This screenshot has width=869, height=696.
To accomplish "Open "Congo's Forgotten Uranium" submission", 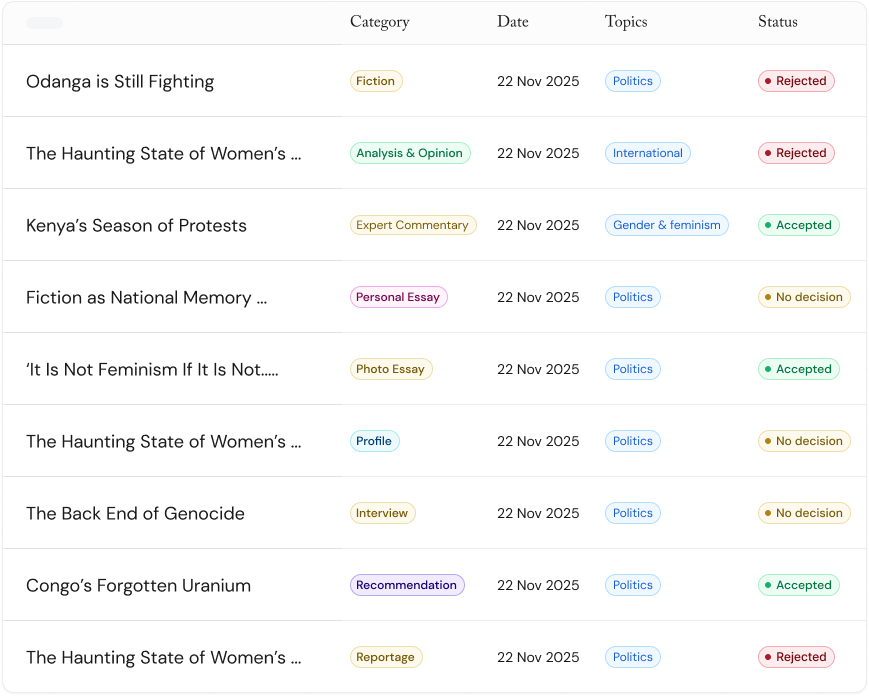I will pyautogui.click(x=138, y=586).
